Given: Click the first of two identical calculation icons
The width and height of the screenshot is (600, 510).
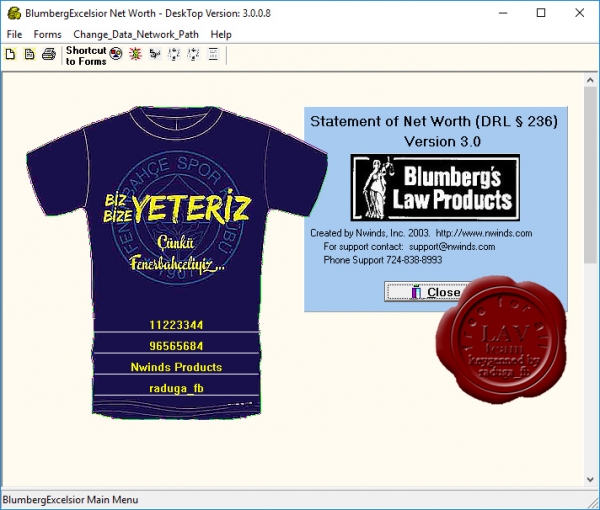Looking at the screenshot, I should (x=174, y=54).
